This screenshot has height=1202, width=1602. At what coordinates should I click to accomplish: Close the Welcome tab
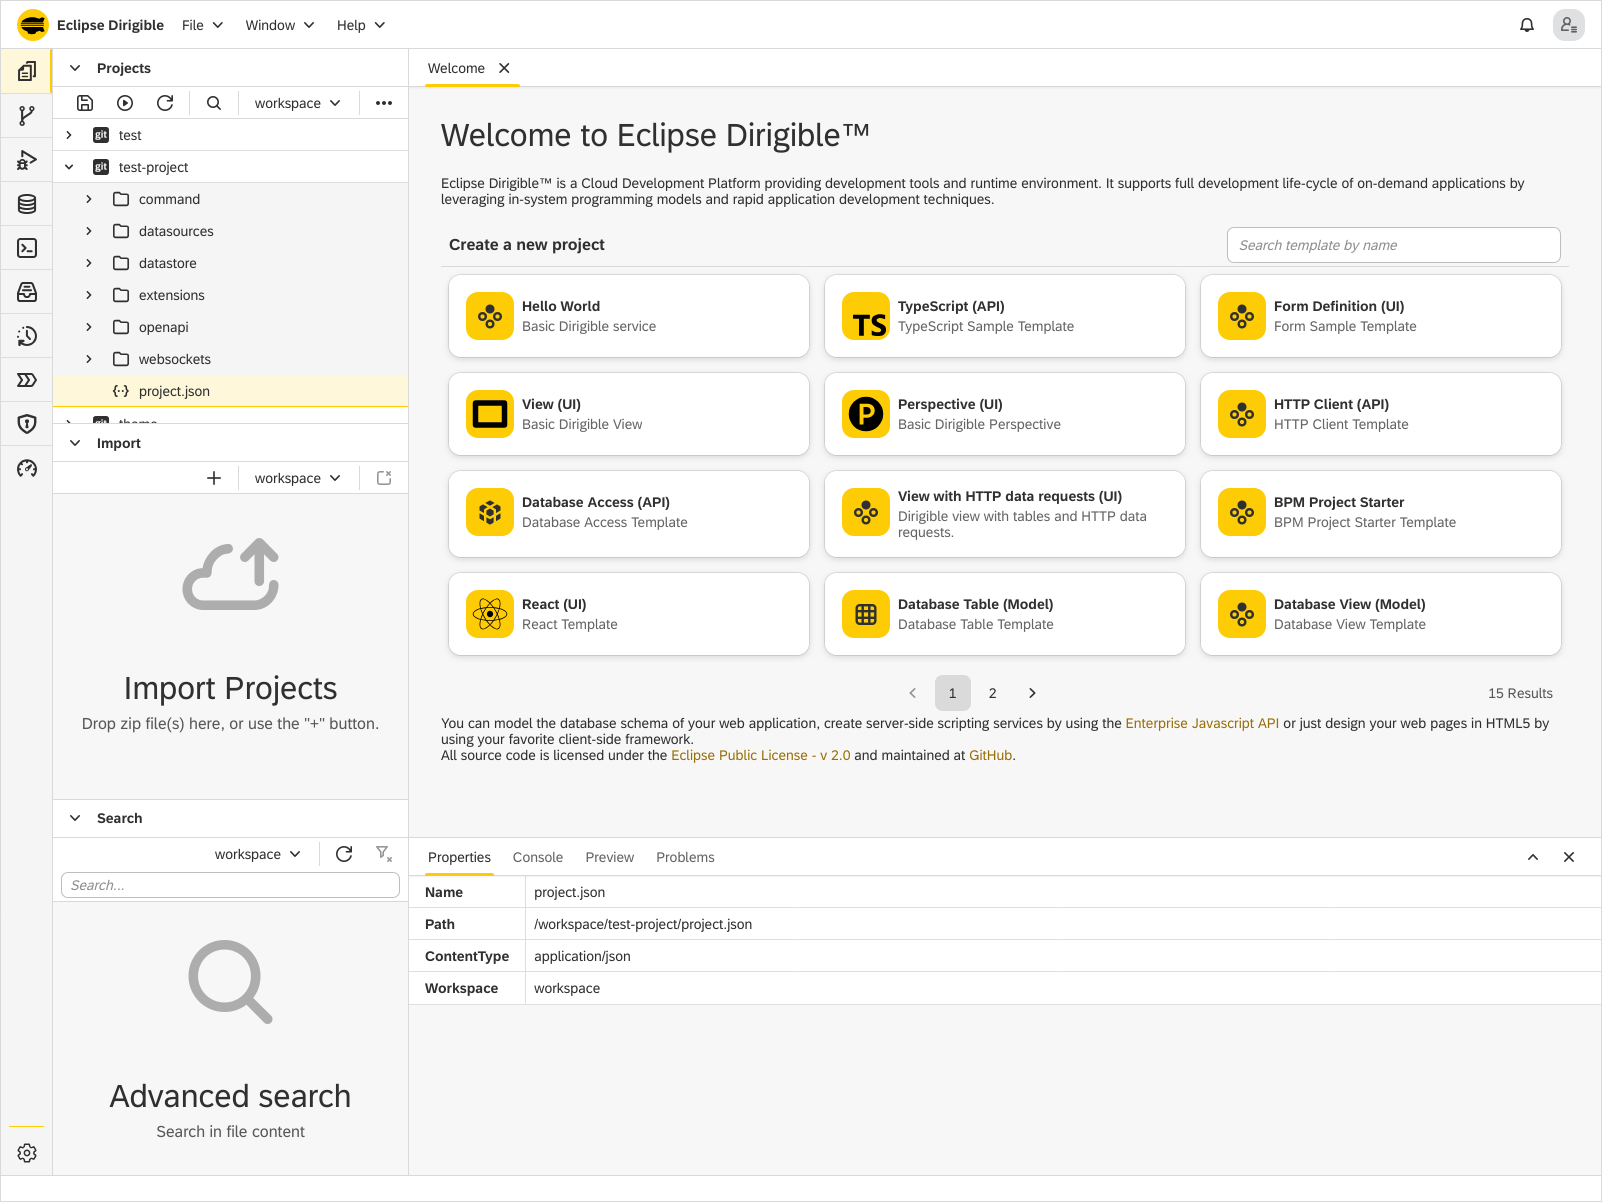pyautogui.click(x=505, y=68)
